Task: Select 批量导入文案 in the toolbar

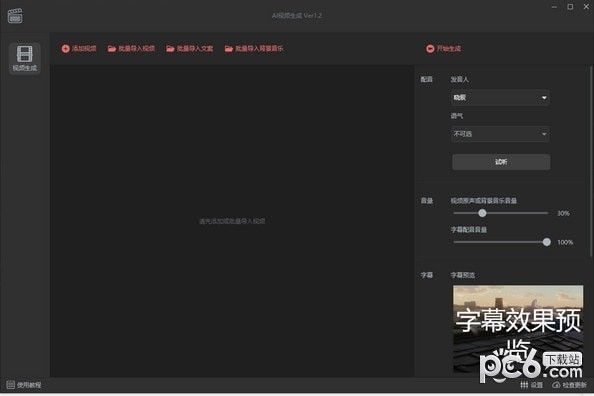Action: coord(190,49)
